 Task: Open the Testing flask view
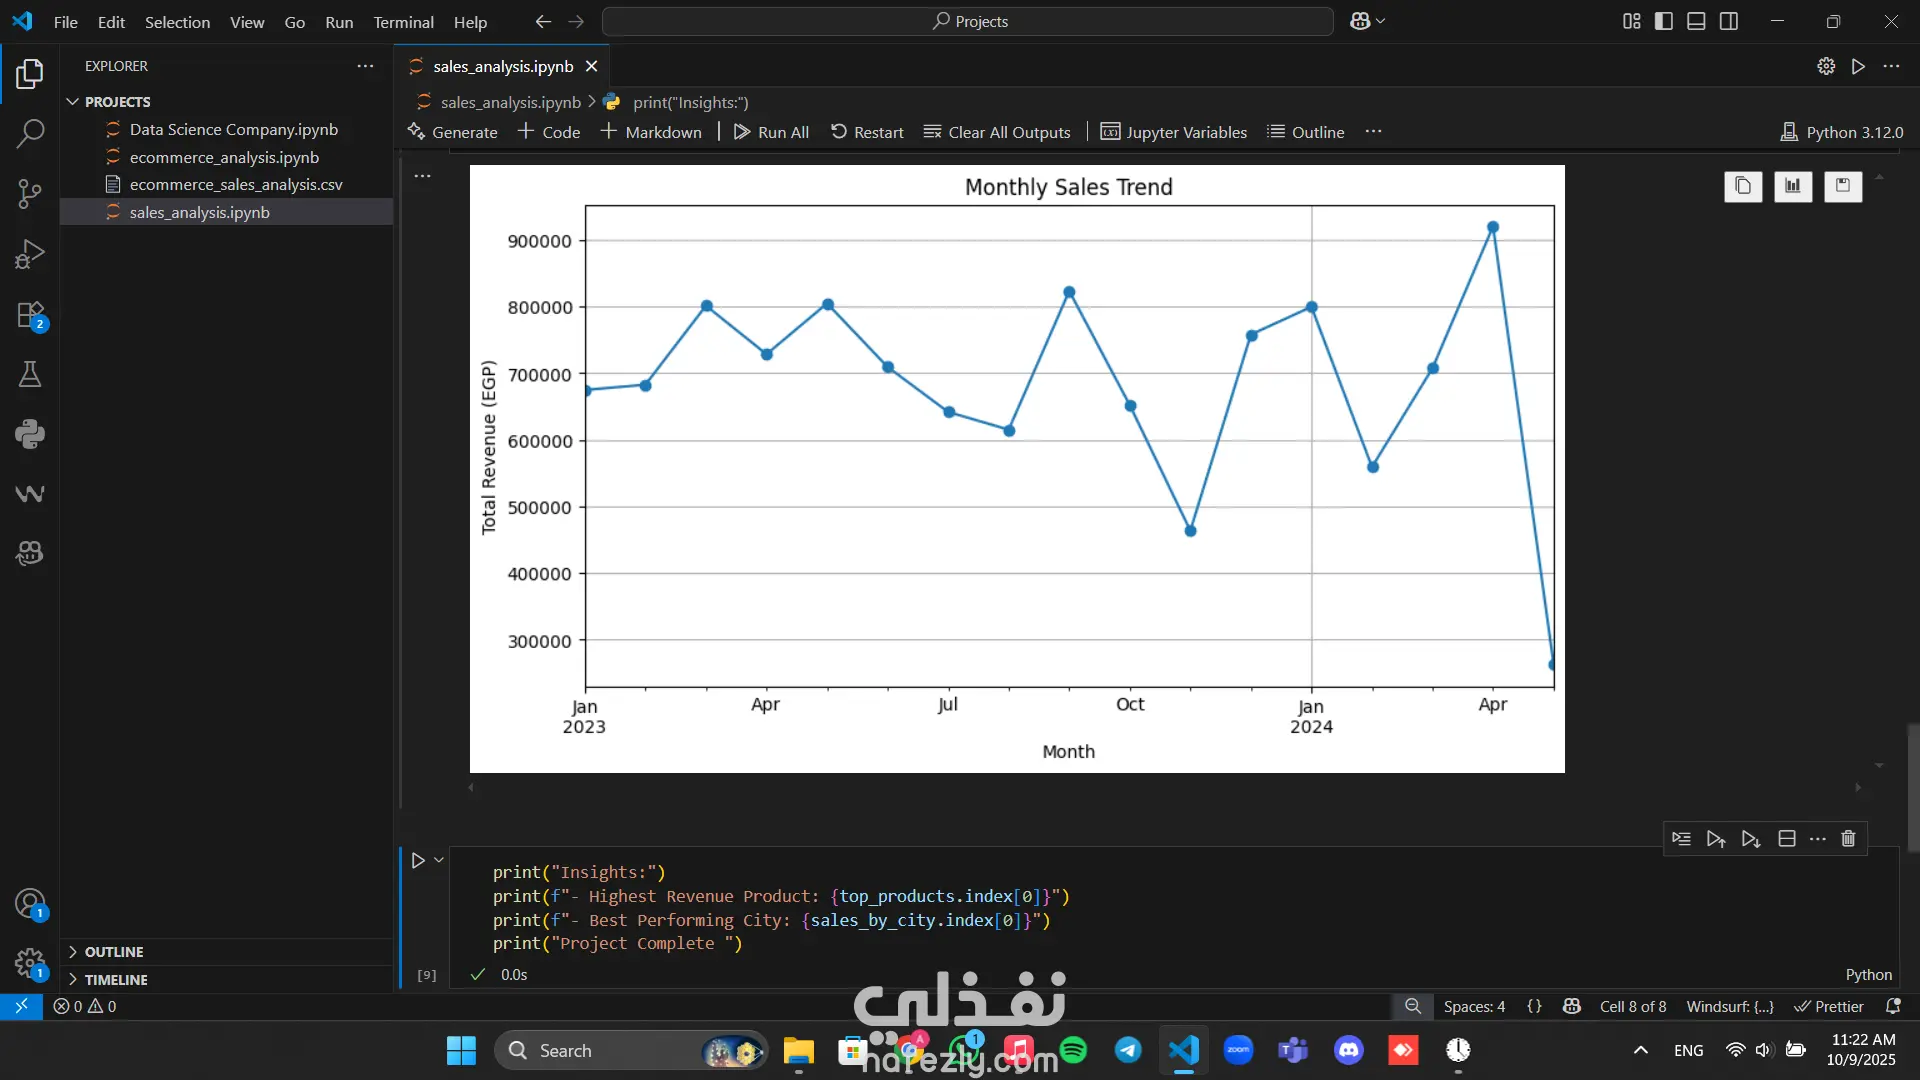click(x=30, y=374)
